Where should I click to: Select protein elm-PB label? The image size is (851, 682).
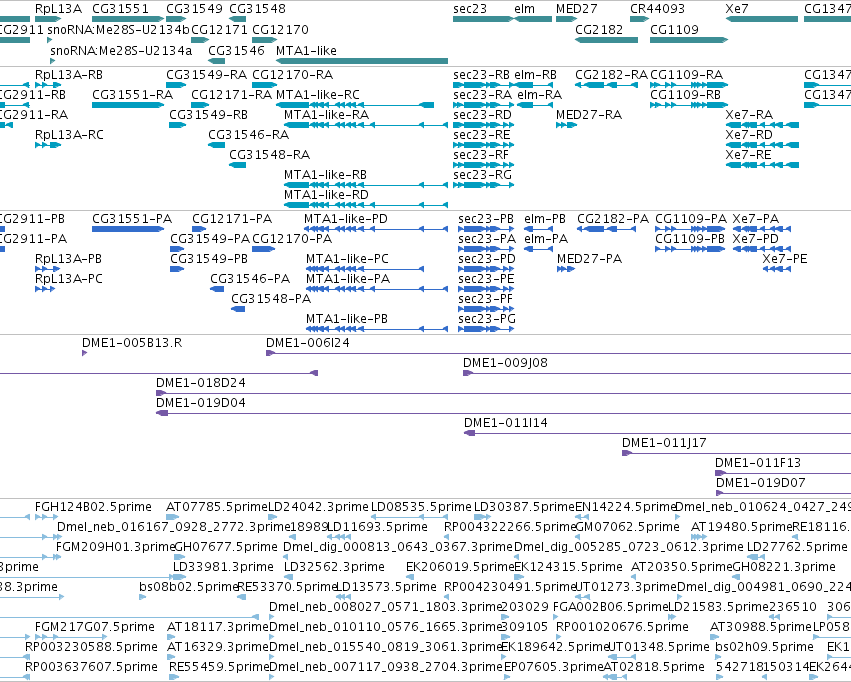[545, 219]
